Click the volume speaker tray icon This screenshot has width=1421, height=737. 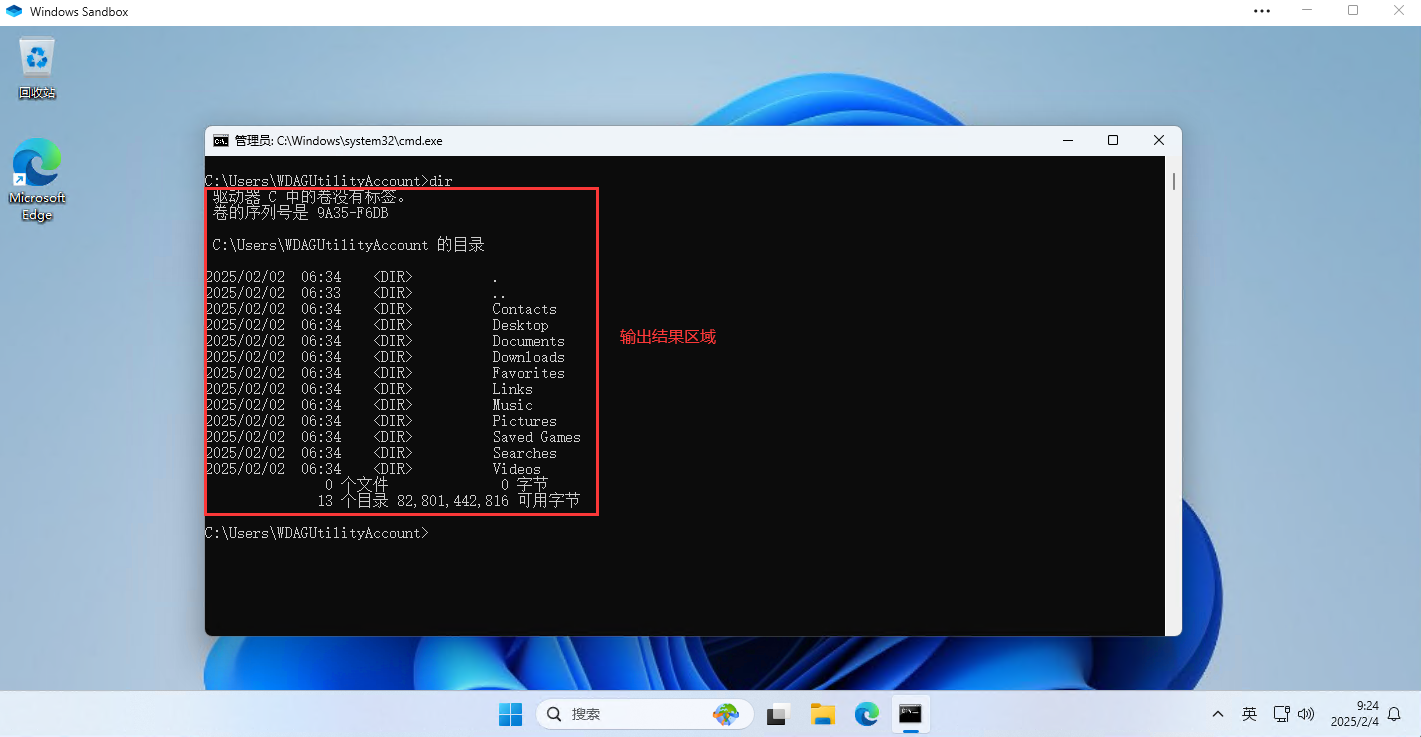[1305, 714]
